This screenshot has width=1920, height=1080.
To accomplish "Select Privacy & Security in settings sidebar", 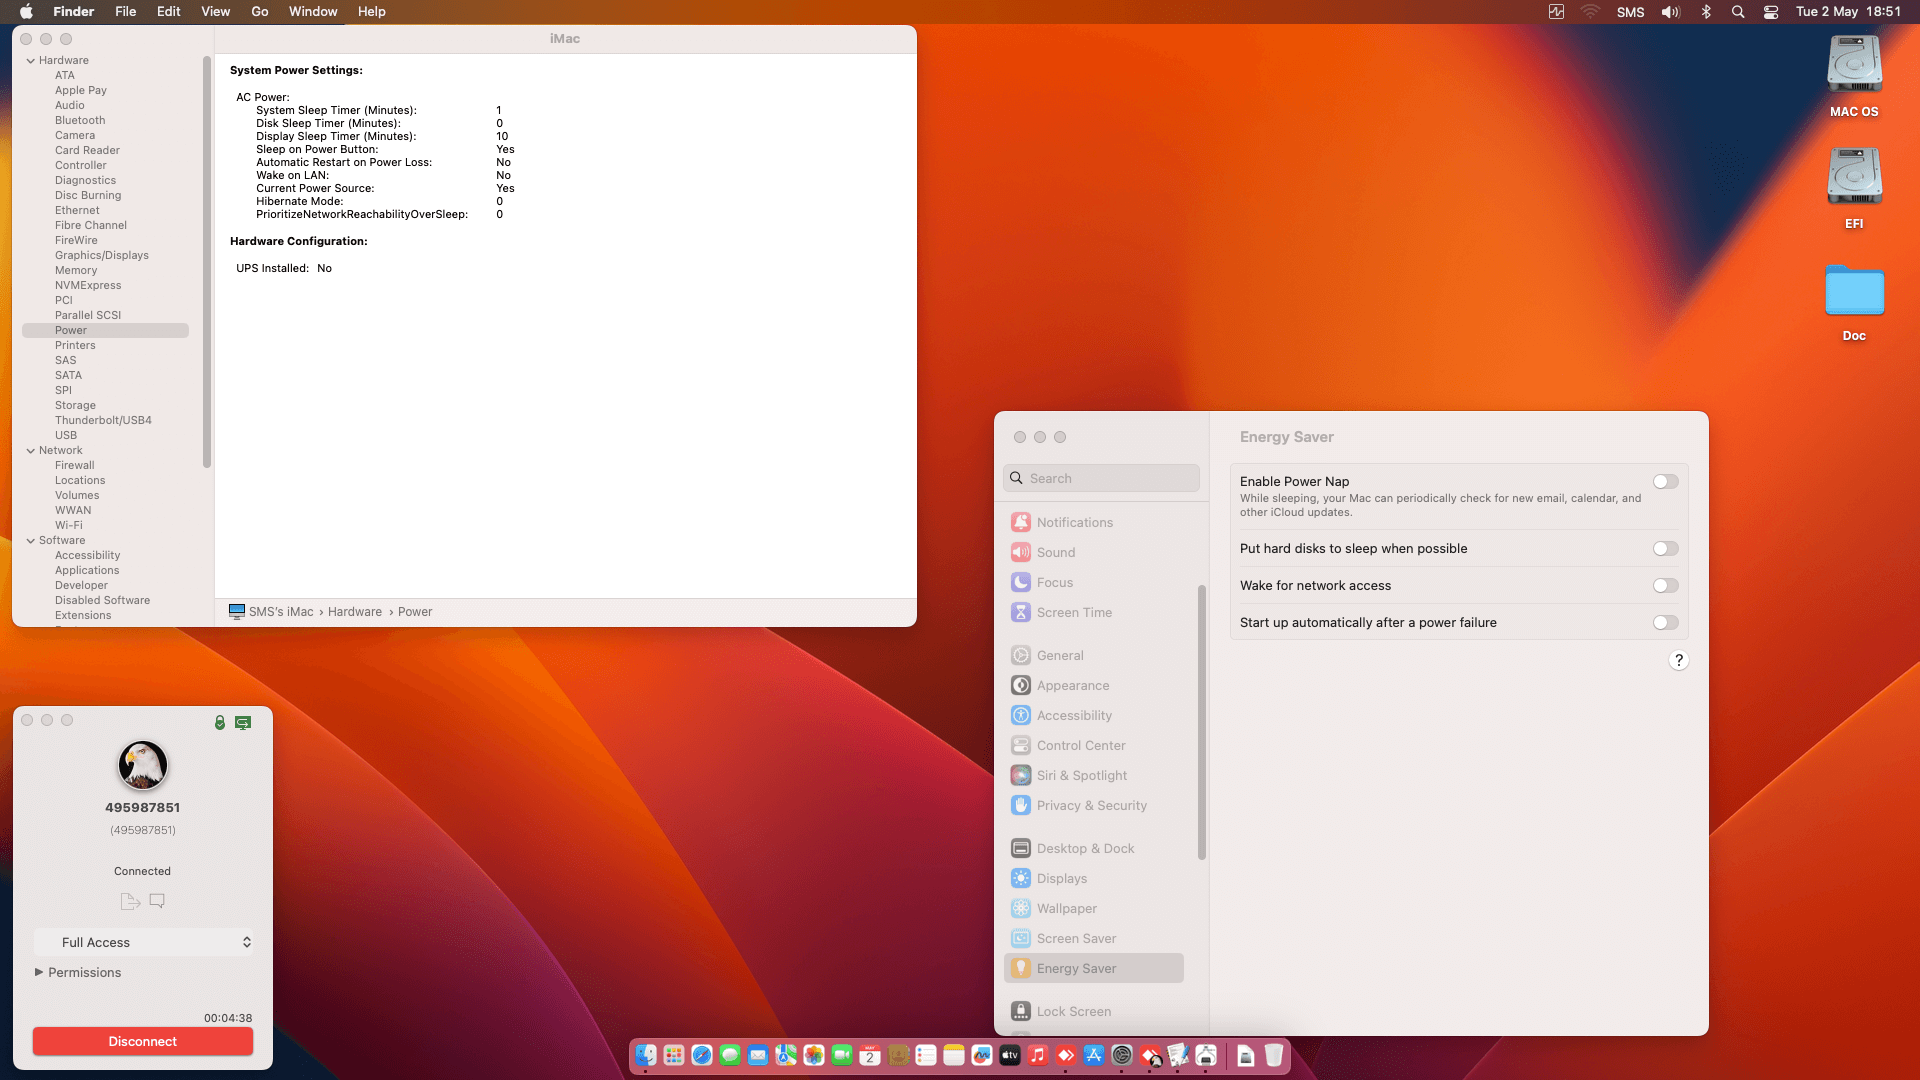I will tap(1094, 805).
